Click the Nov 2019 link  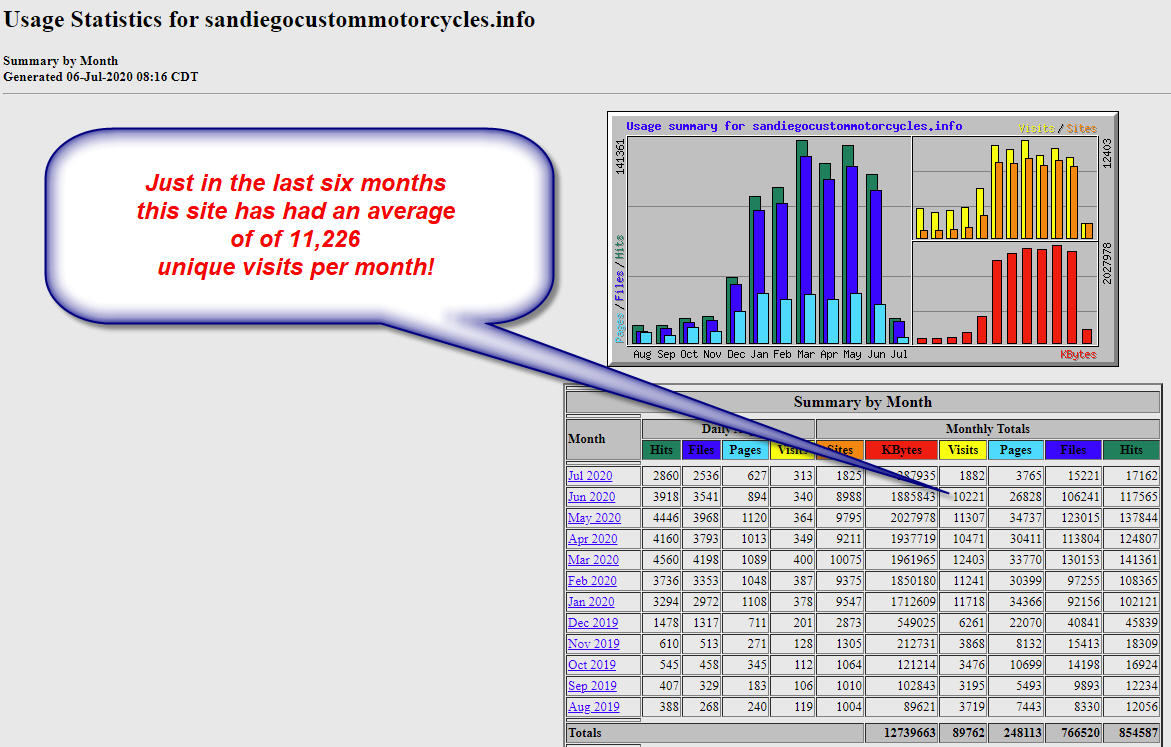pyautogui.click(x=593, y=644)
